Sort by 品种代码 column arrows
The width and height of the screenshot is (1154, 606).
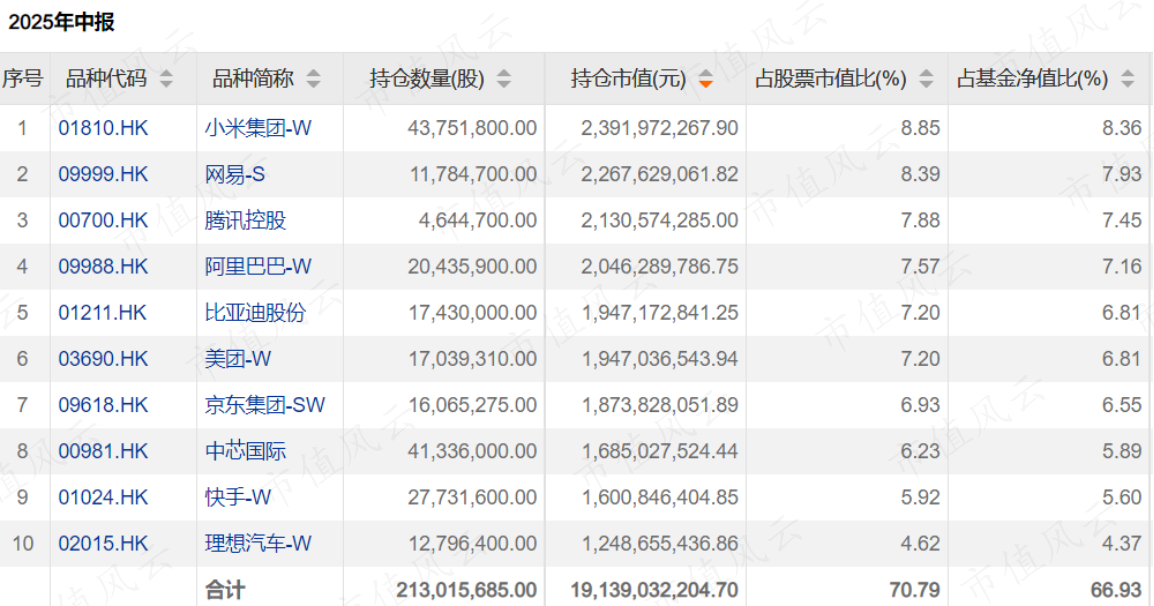click(x=166, y=79)
